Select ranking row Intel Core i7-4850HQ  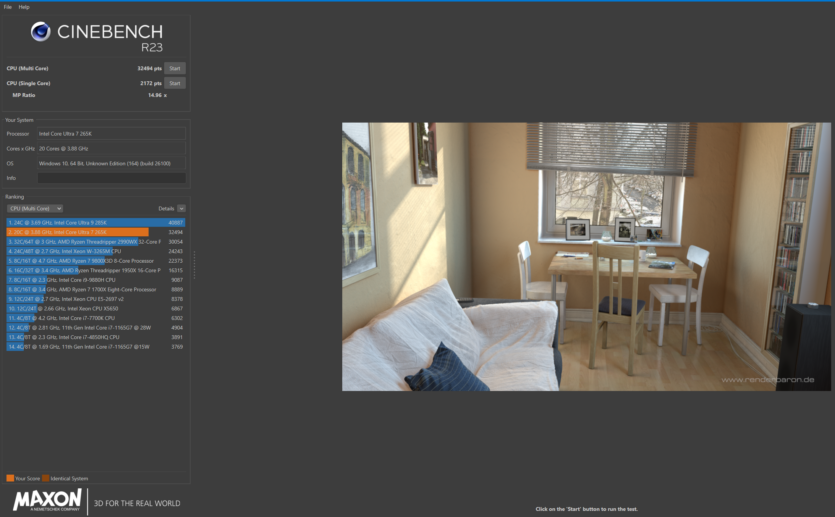tap(95, 337)
